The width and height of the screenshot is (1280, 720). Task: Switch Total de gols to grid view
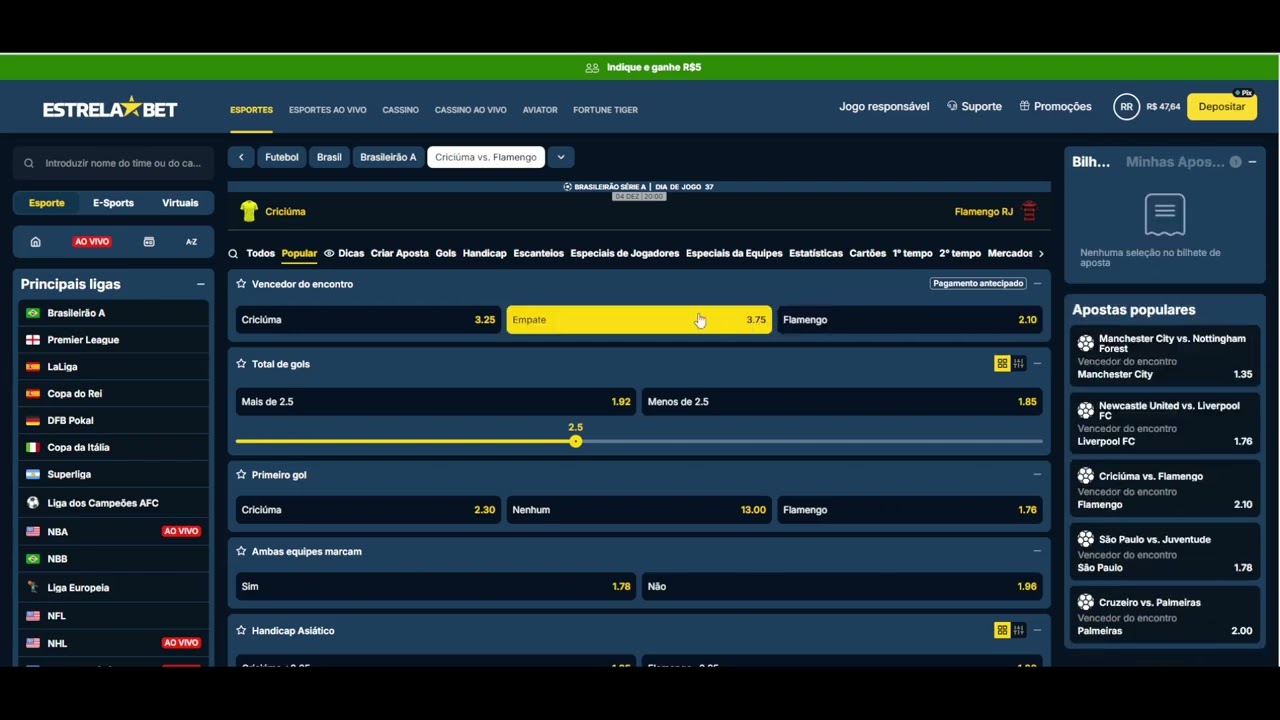coord(1002,364)
